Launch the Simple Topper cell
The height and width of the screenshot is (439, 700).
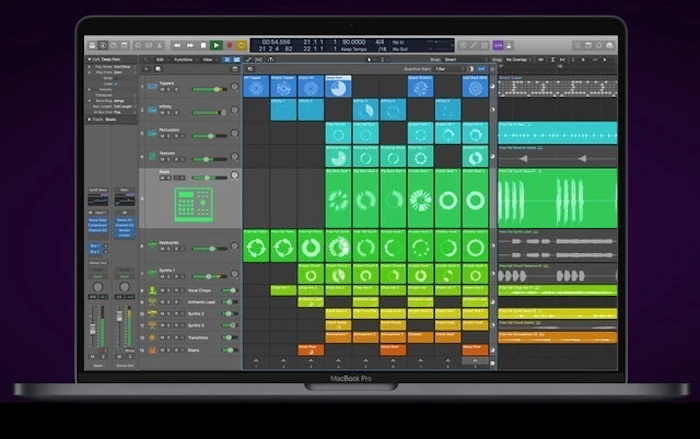point(283,86)
